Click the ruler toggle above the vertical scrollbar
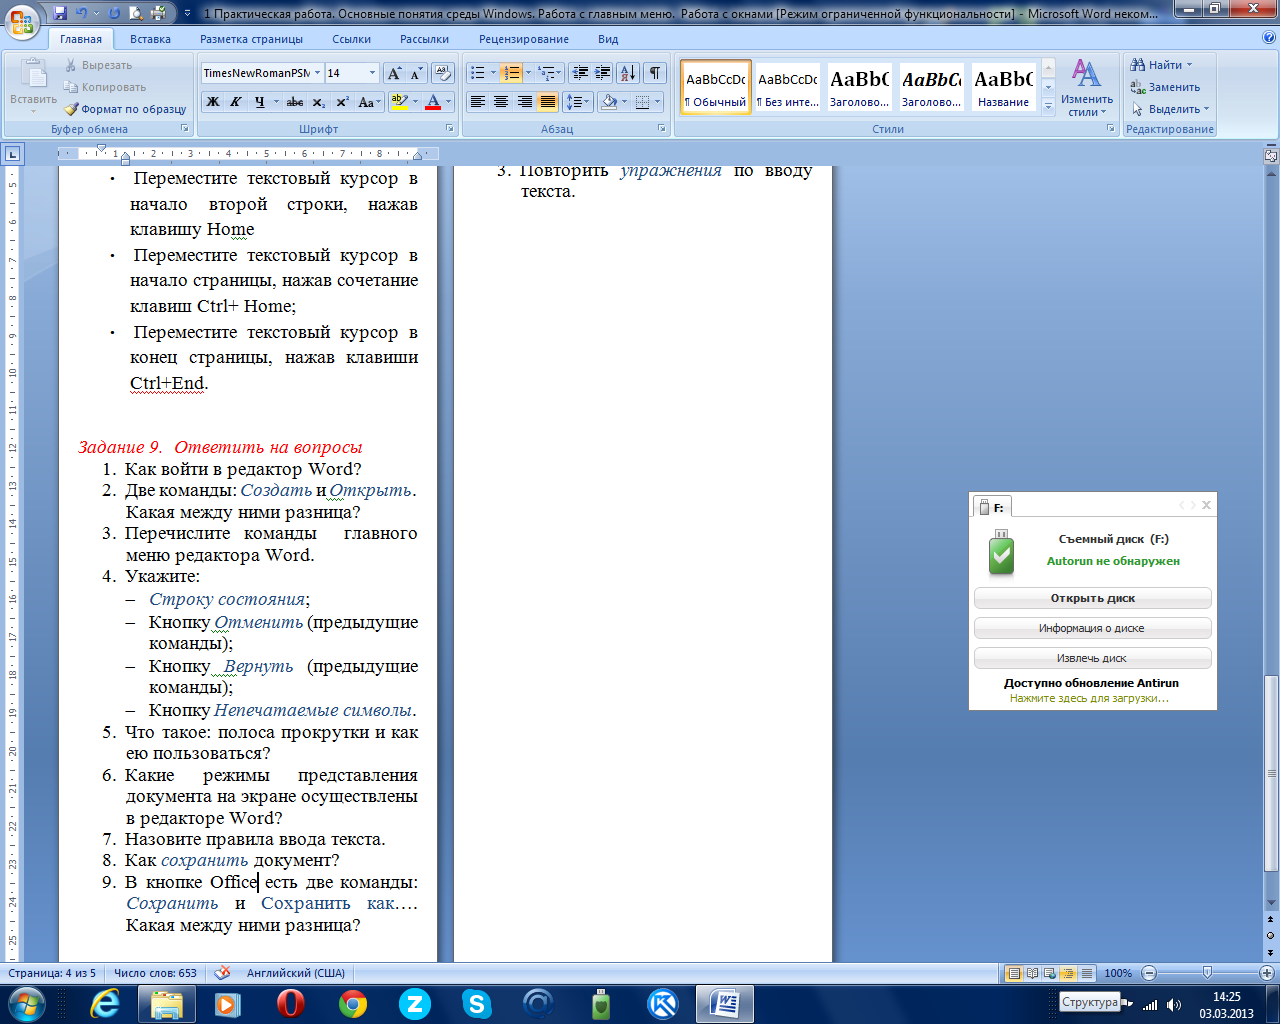Image resolution: width=1280 pixels, height=1024 pixels. coord(1271,156)
